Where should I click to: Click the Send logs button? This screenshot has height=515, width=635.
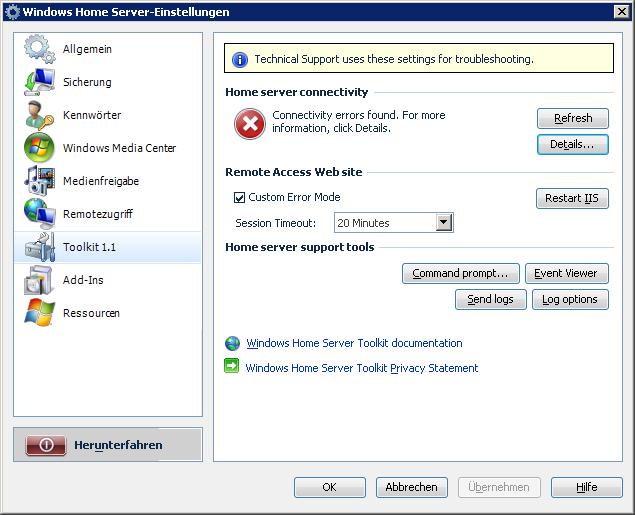click(491, 300)
